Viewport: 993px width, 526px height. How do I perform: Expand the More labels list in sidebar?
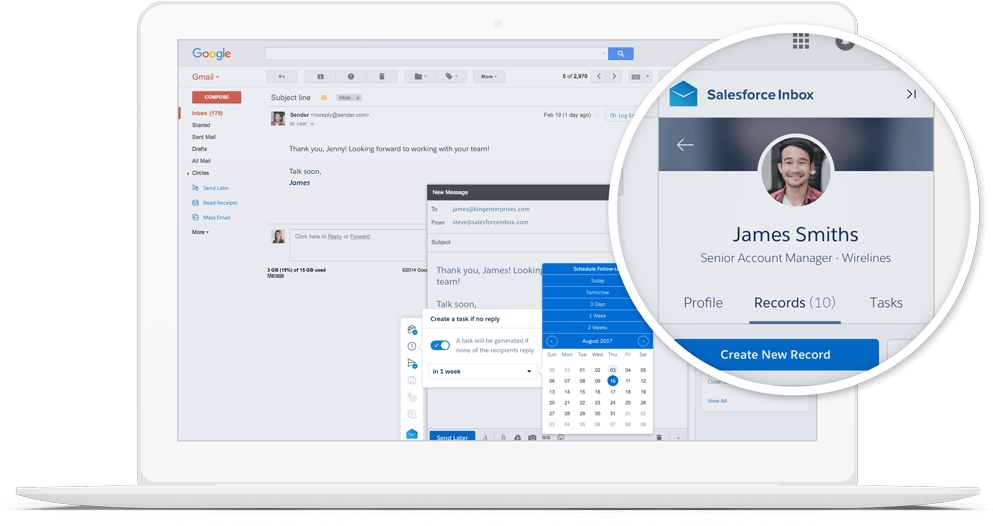pyautogui.click(x=200, y=232)
